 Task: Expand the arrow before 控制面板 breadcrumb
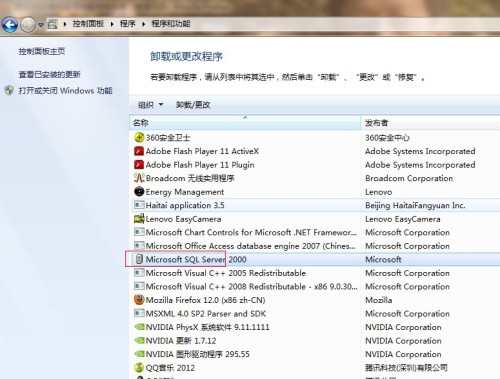(65, 24)
